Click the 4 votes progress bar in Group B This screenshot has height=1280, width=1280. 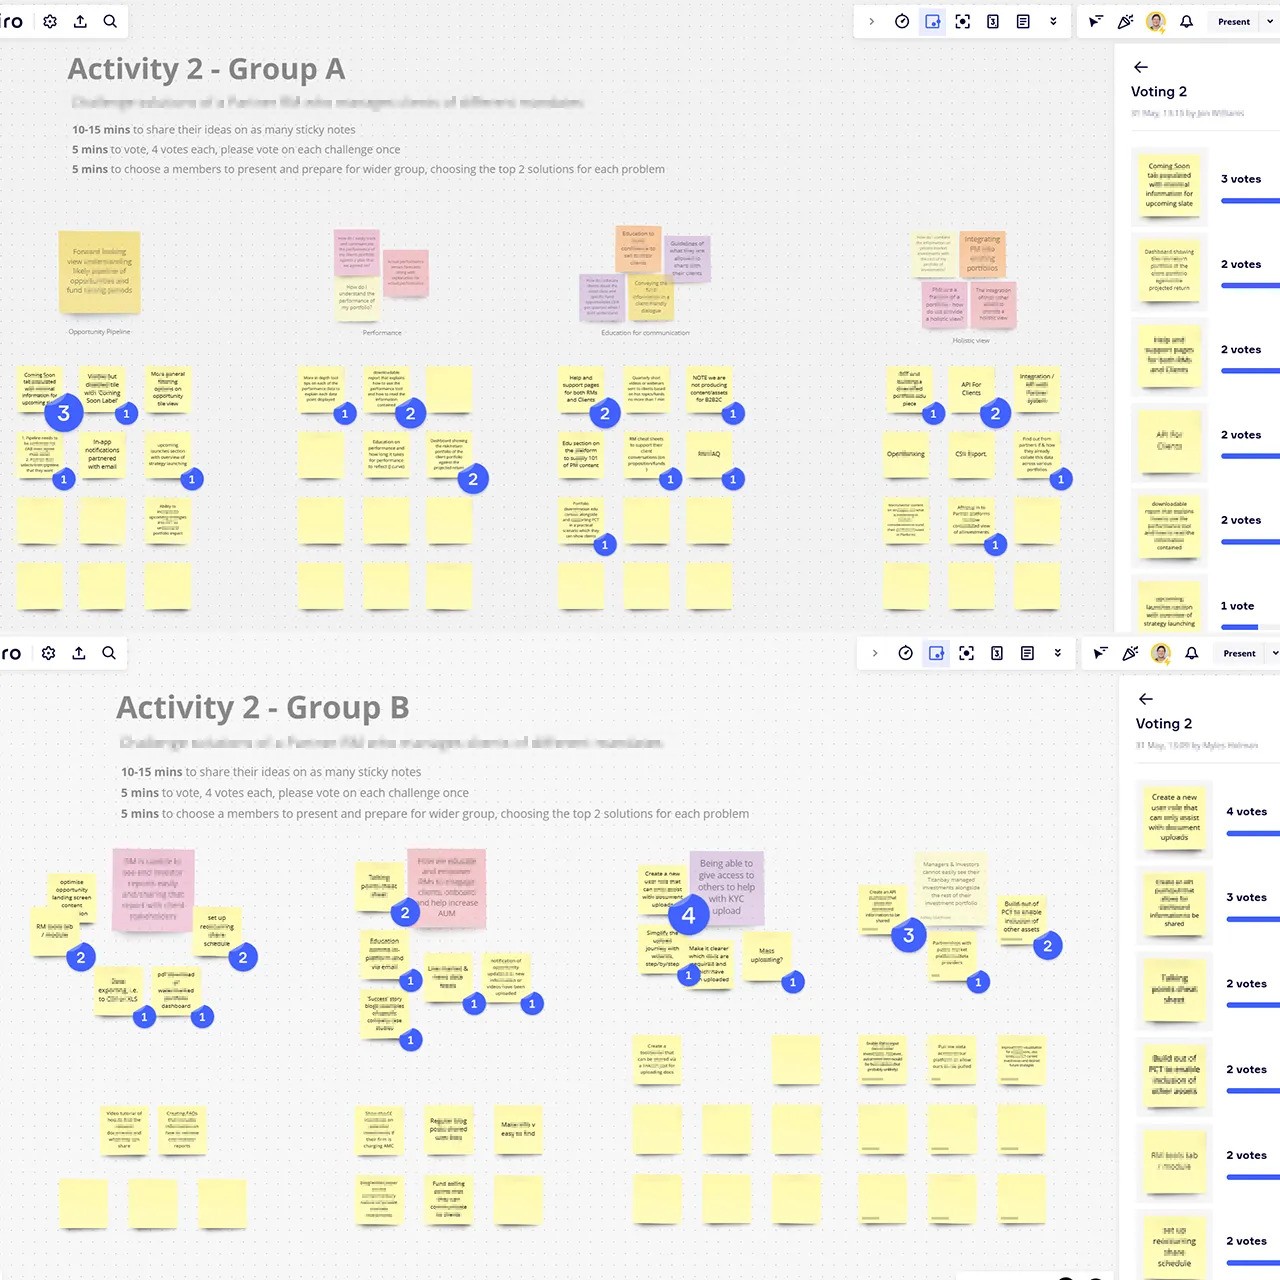1252,833
